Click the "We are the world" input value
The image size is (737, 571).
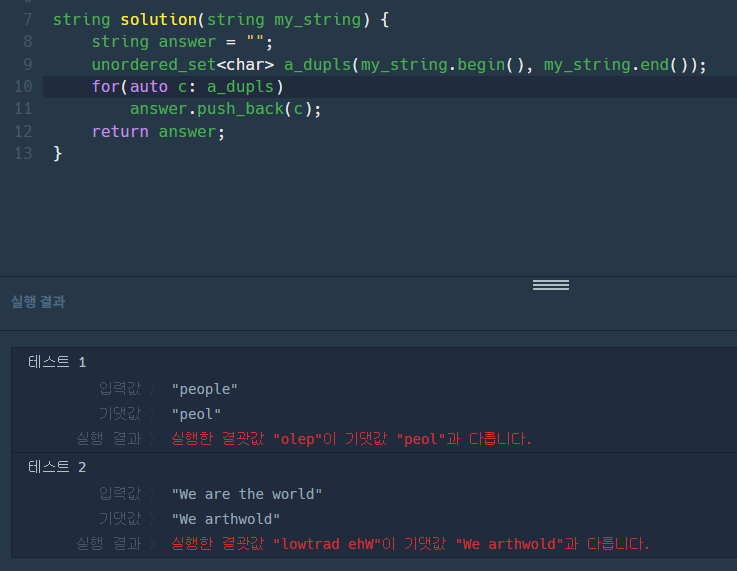click(247, 494)
